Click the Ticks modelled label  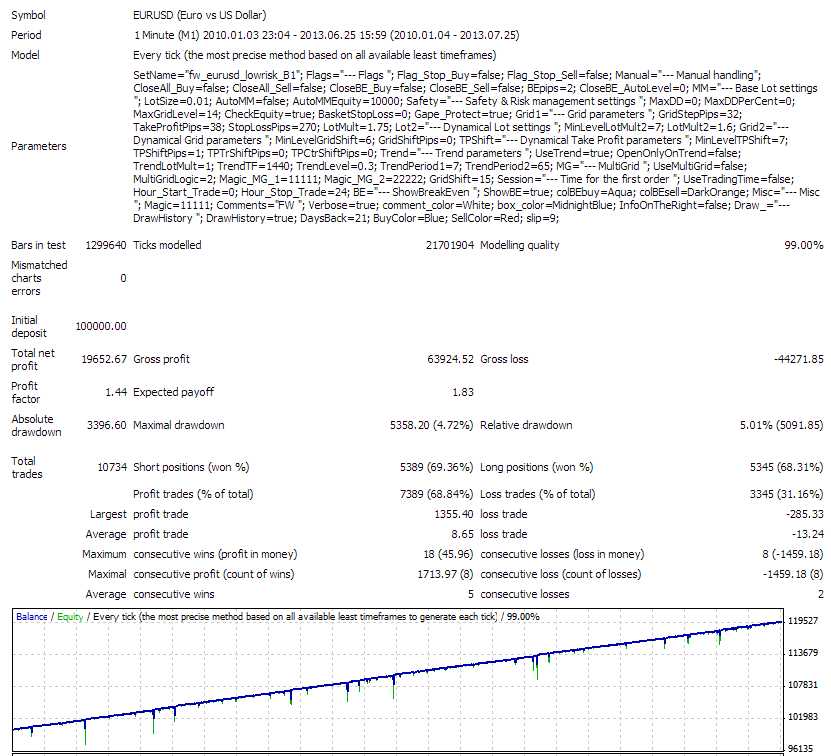click(167, 245)
